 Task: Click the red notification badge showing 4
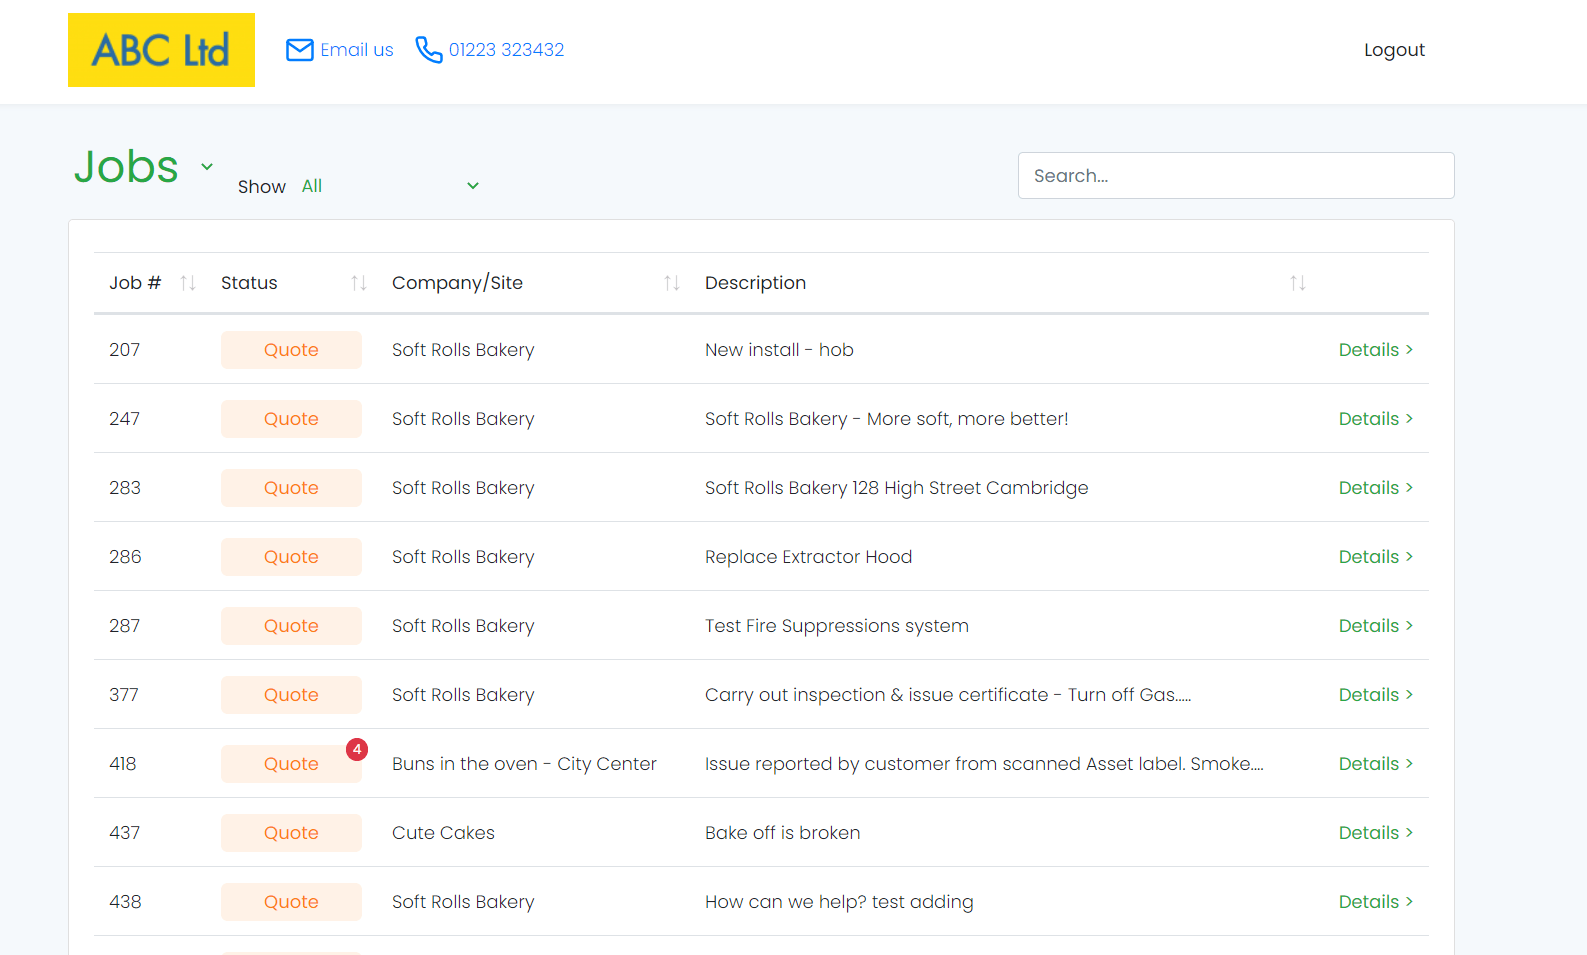[x=357, y=749]
